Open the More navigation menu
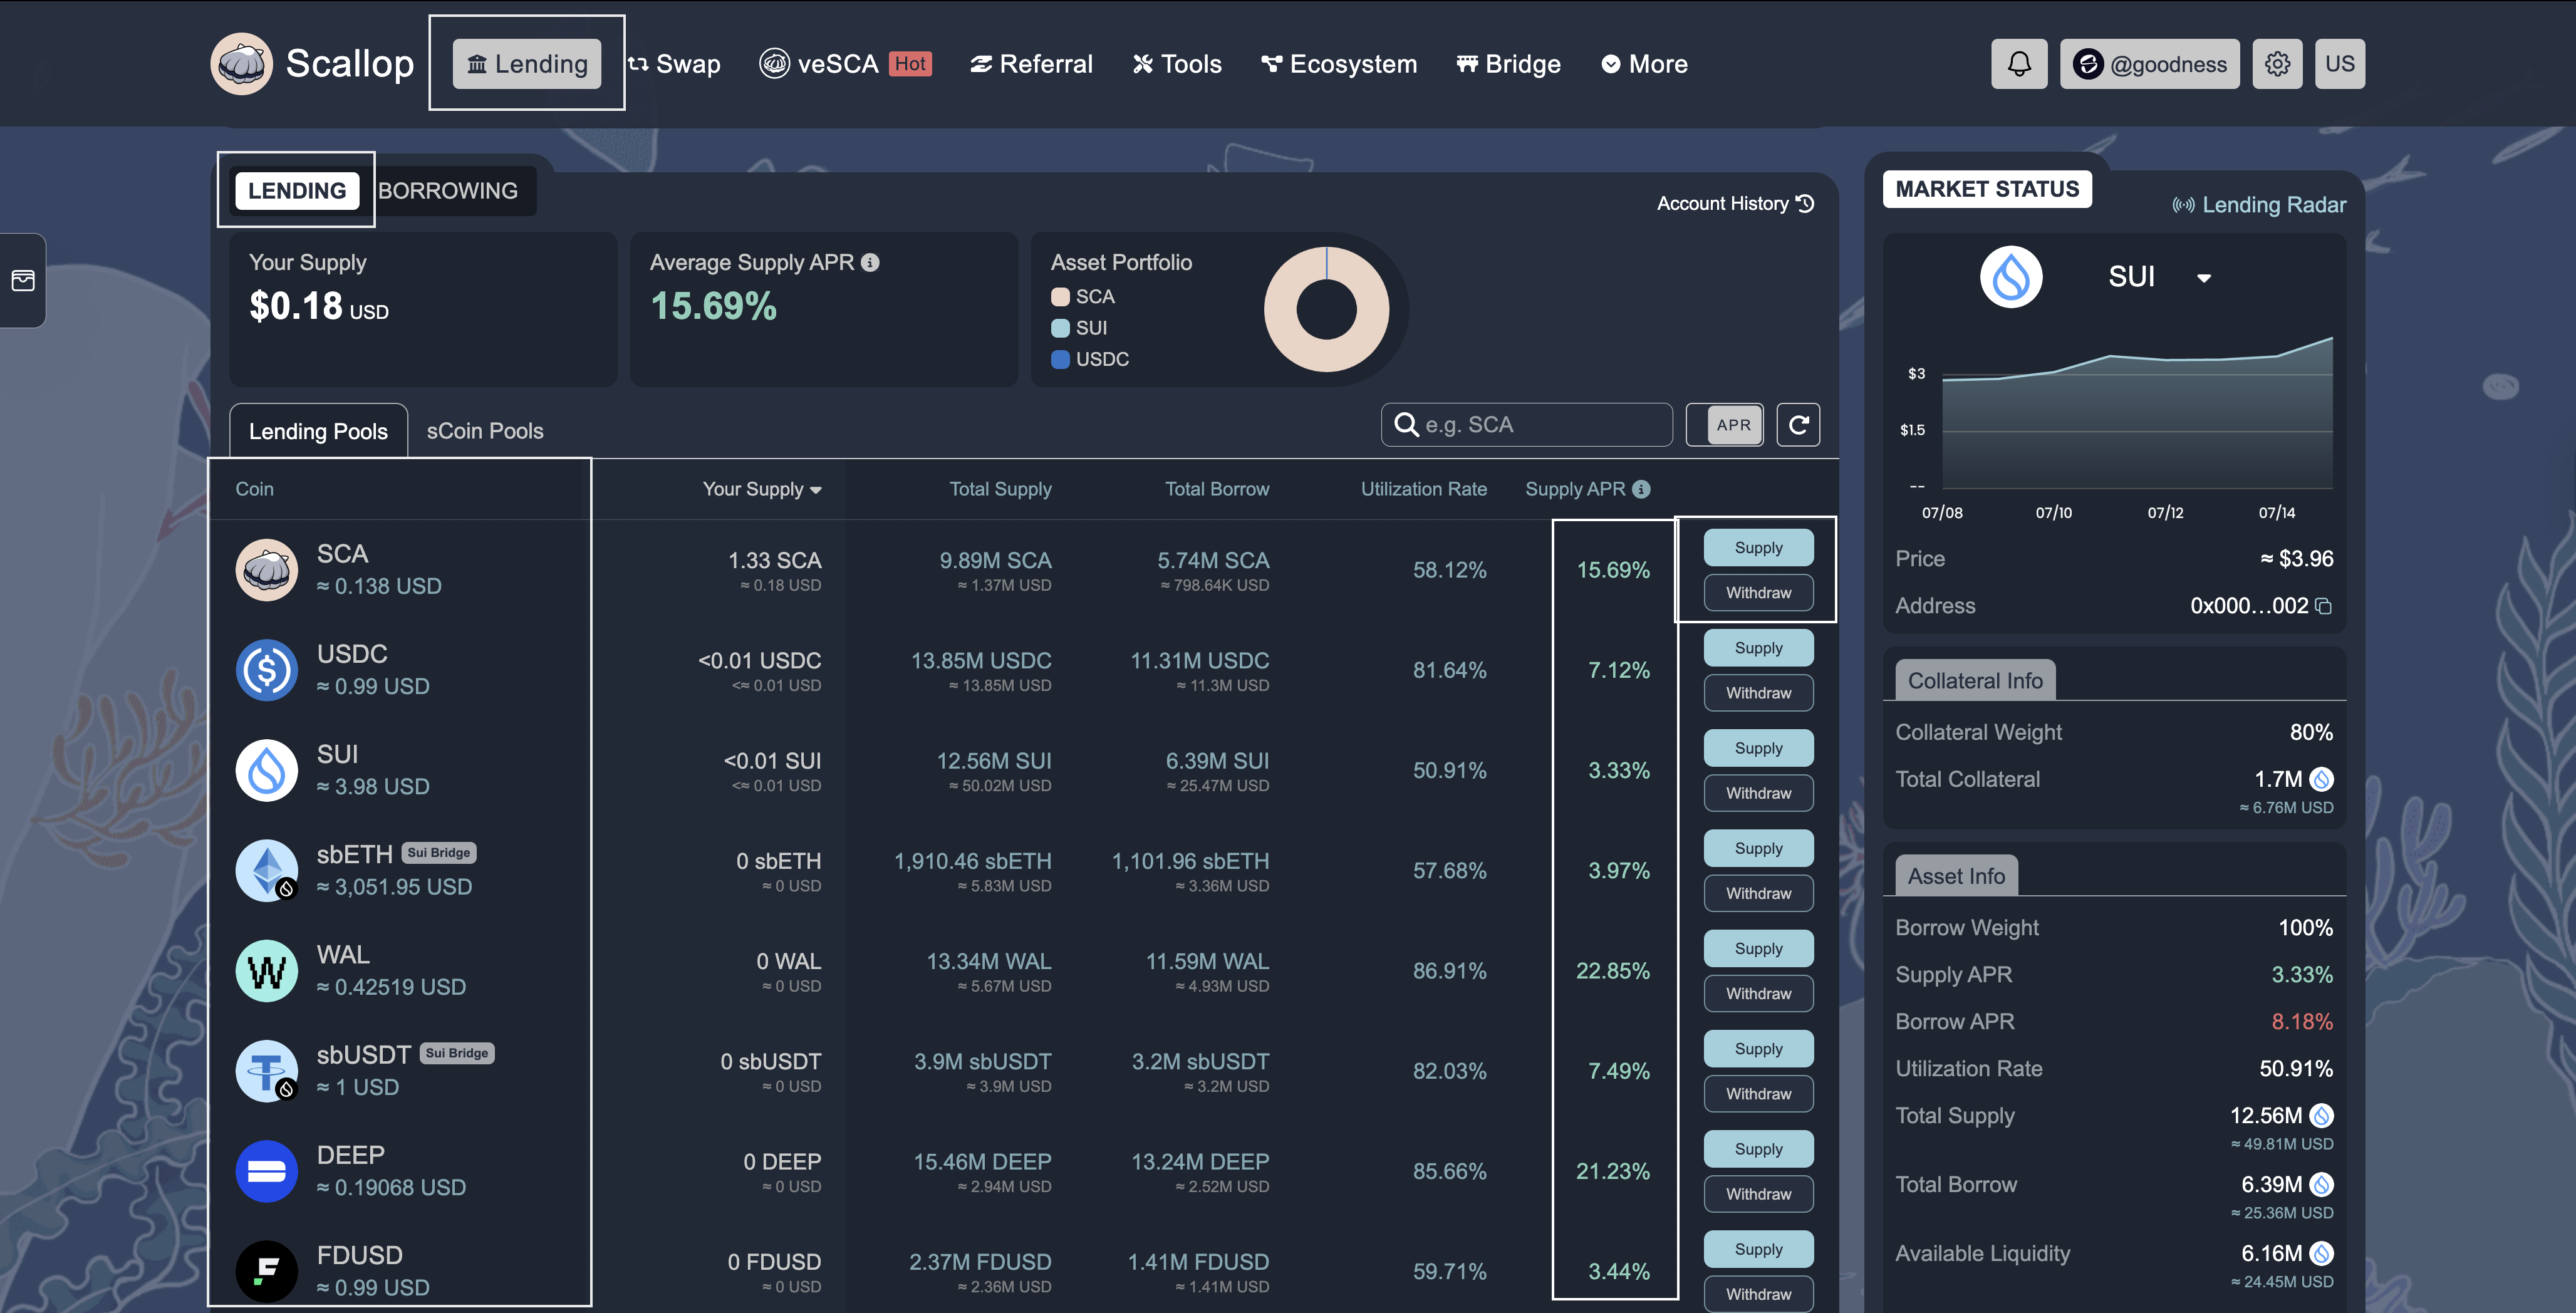The height and width of the screenshot is (1313, 2576). point(1644,64)
